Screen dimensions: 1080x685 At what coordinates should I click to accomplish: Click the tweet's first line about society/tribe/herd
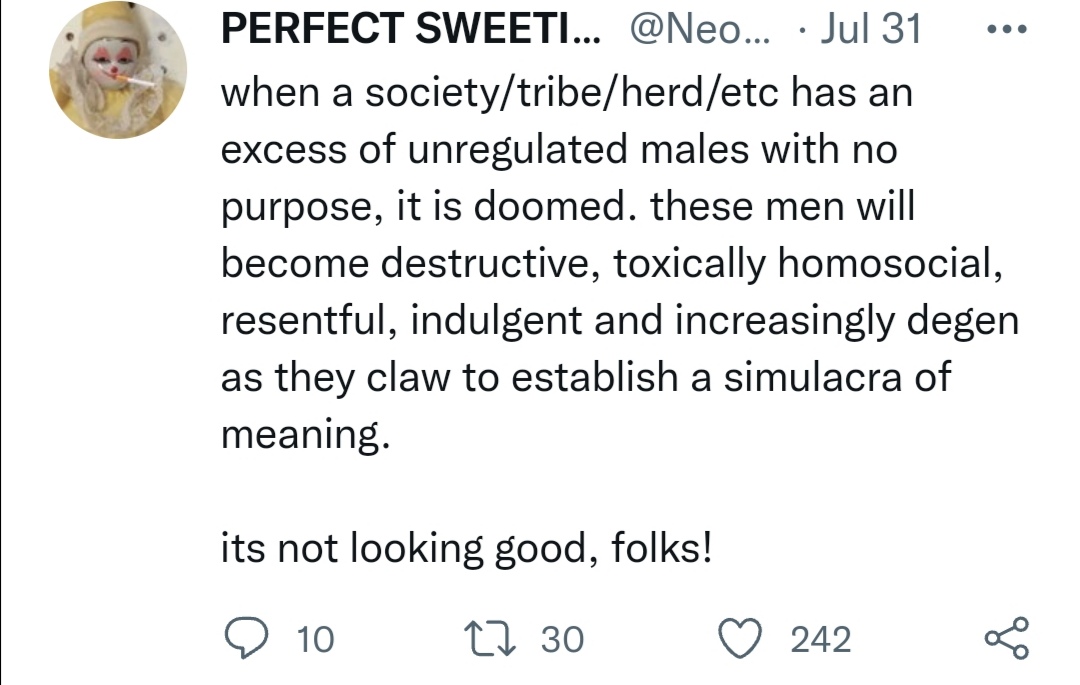pyautogui.click(x=566, y=96)
